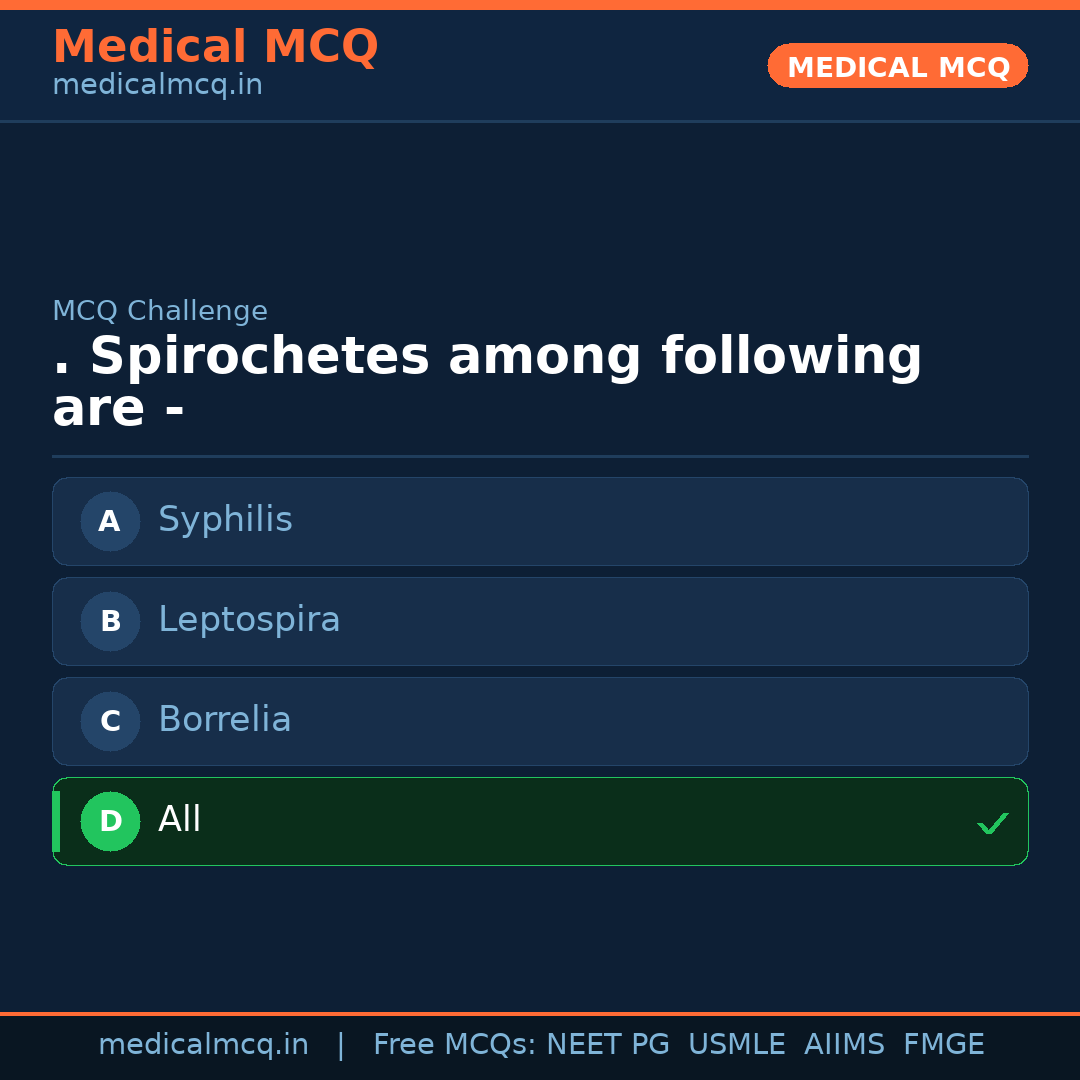
Task: Open the medicalmcq.in footer link
Action: point(203,1044)
